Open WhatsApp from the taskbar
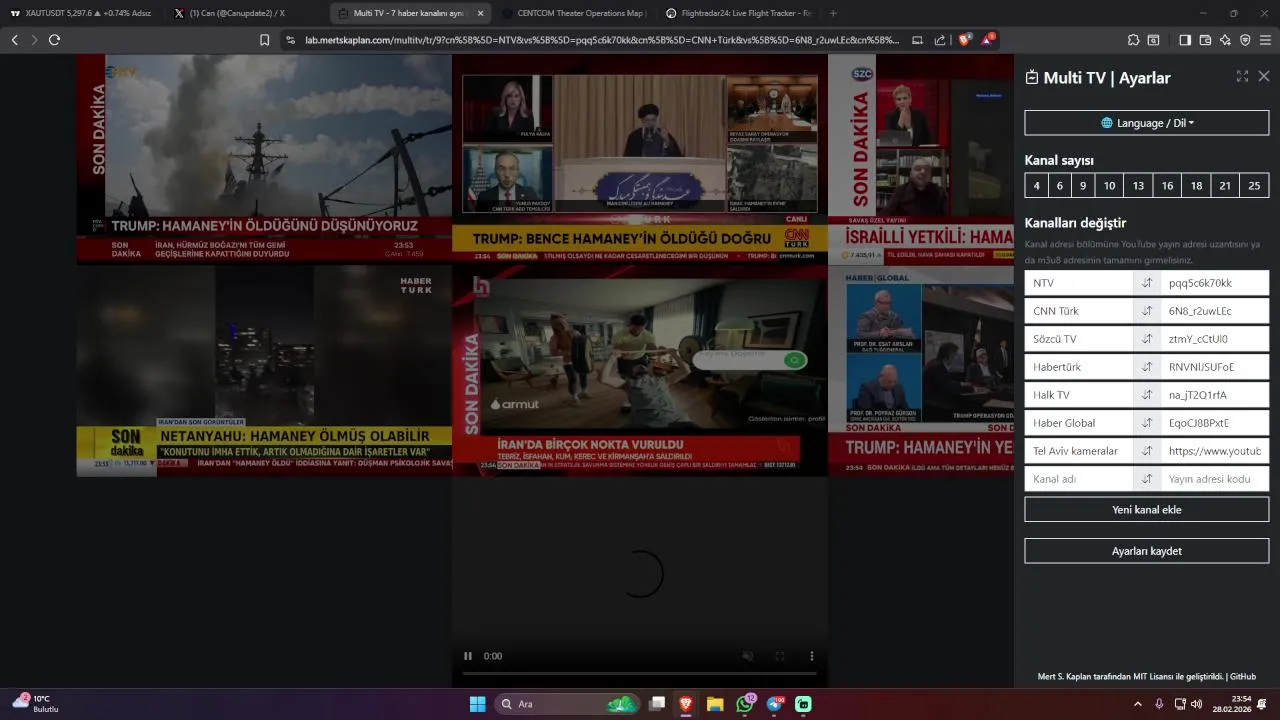Image resolution: width=1280 pixels, height=720 pixels. [744, 704]
